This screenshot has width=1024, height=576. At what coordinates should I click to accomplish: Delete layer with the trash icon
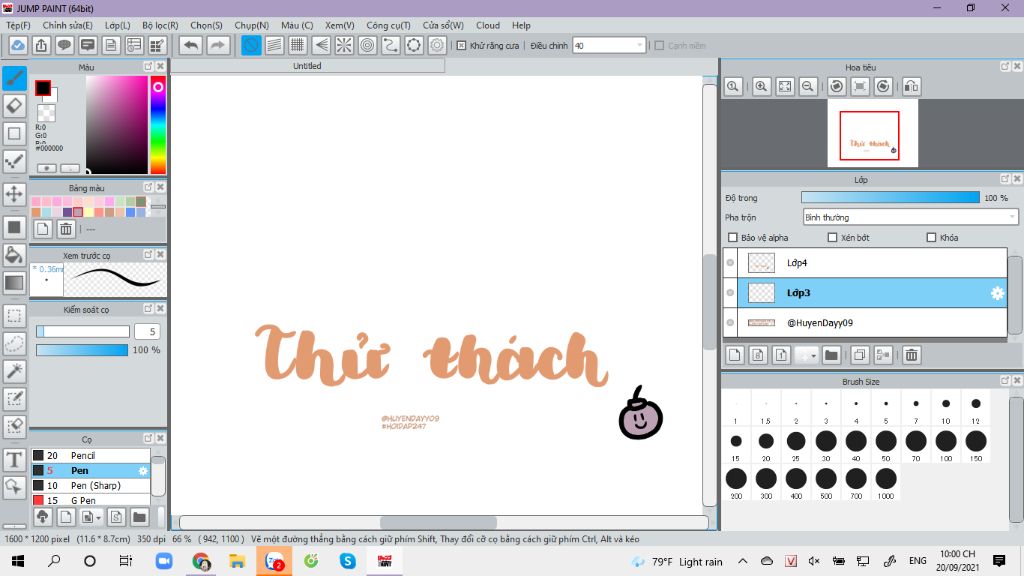pyautogui.click(x=912, y=355)
